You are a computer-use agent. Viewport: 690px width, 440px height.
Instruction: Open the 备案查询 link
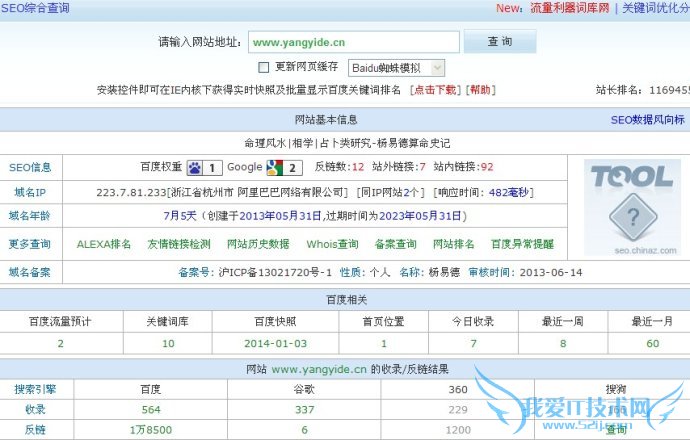pos(396,244)
